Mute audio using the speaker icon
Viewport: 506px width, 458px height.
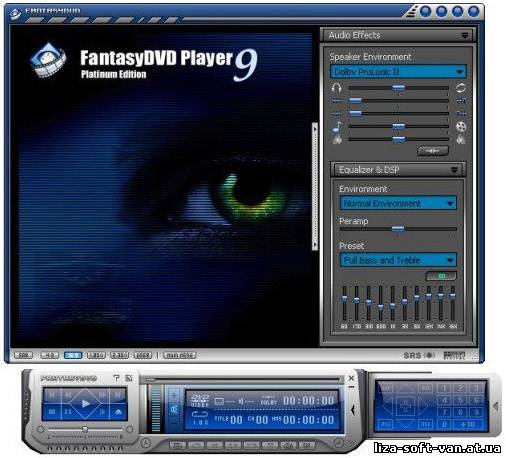click(x=174, y=409)
